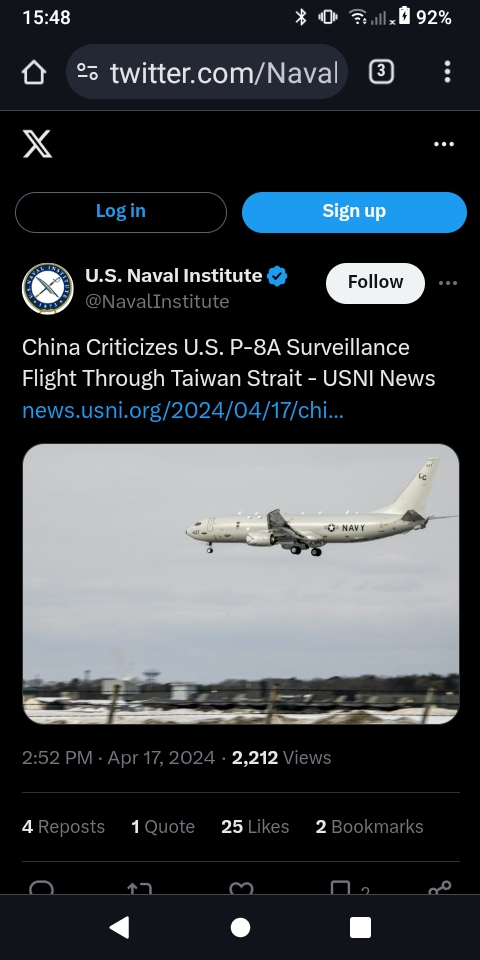View site information icon in address bar
Screen dimensions: 480x960
[88, 72]
